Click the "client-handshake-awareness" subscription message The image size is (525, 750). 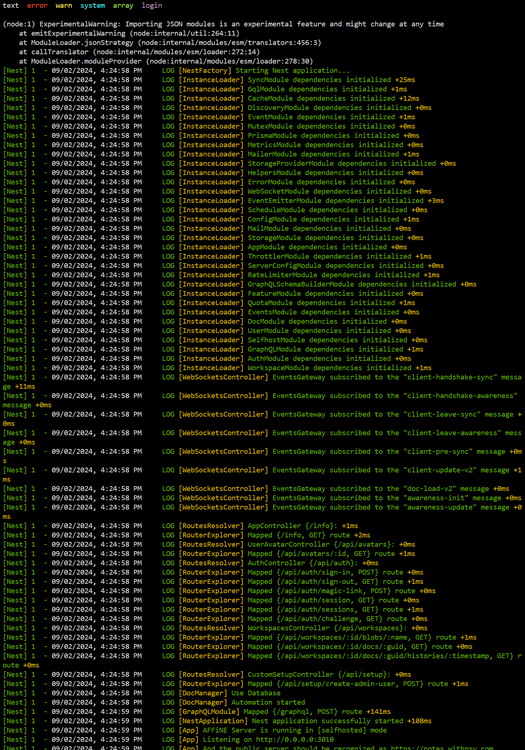click(x=262, y=400)
